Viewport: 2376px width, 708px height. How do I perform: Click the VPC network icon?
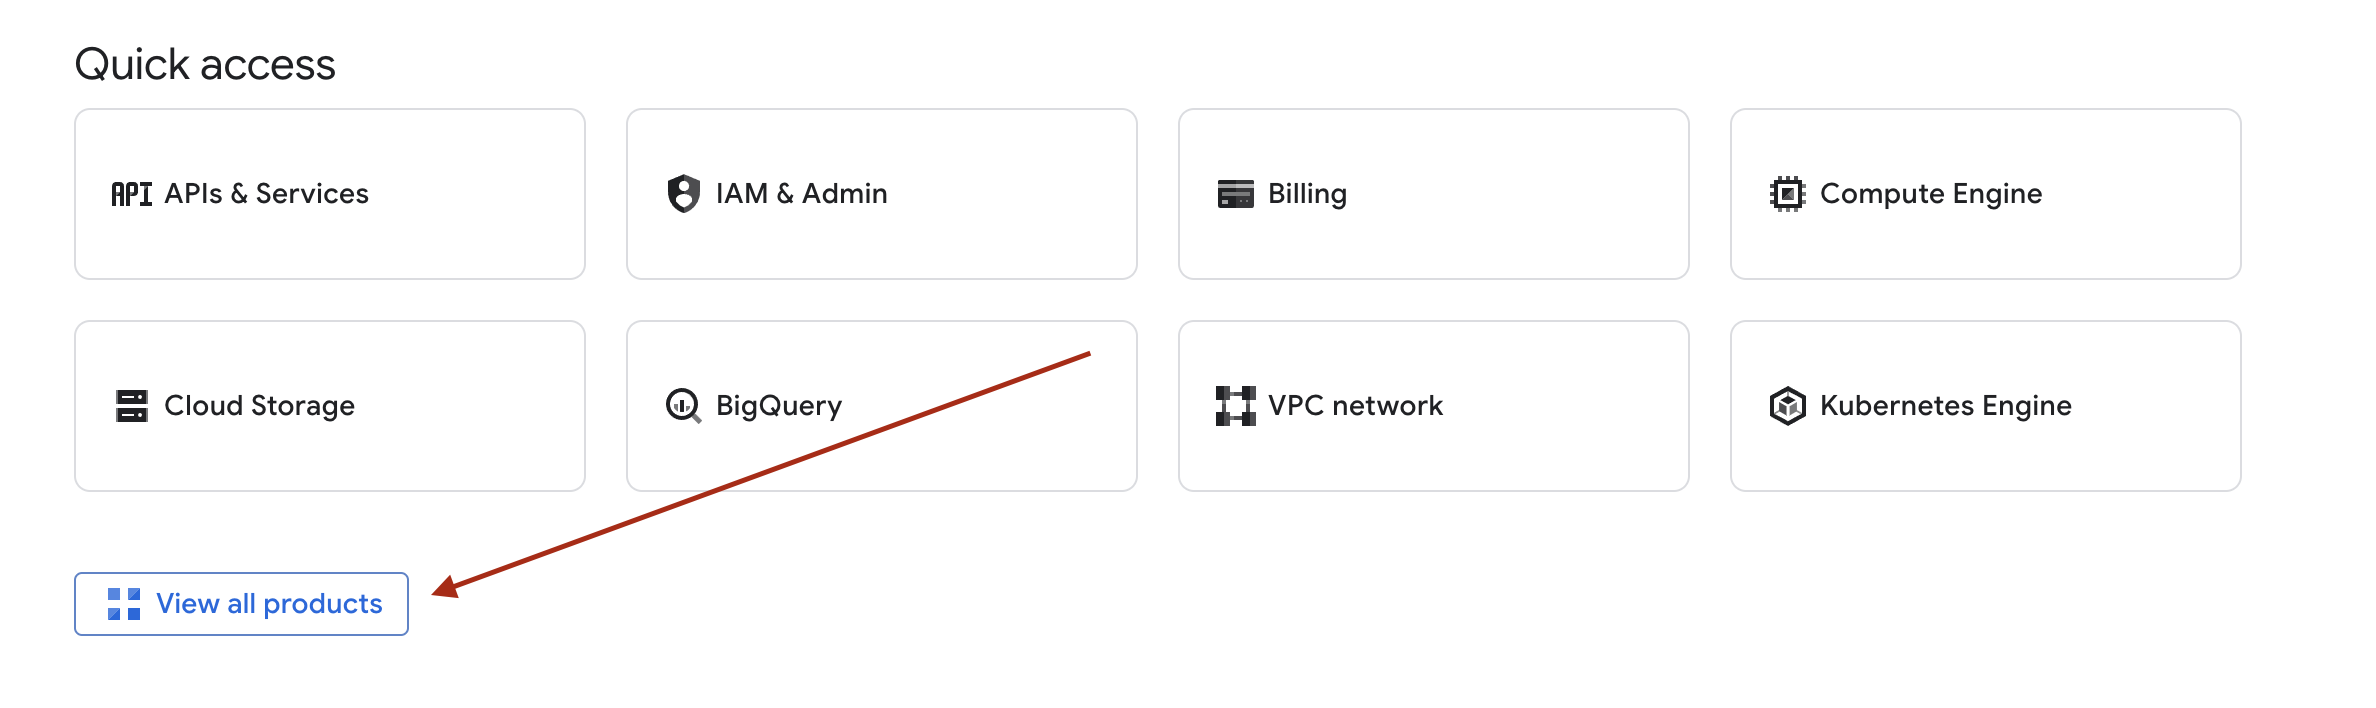[1235, 406]
